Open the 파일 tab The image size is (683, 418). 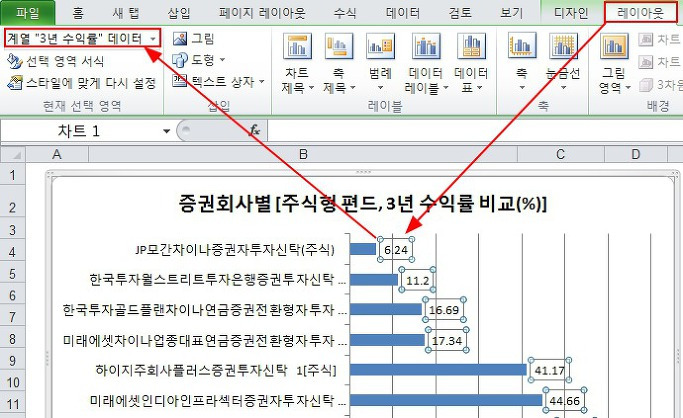coord(28,13)
